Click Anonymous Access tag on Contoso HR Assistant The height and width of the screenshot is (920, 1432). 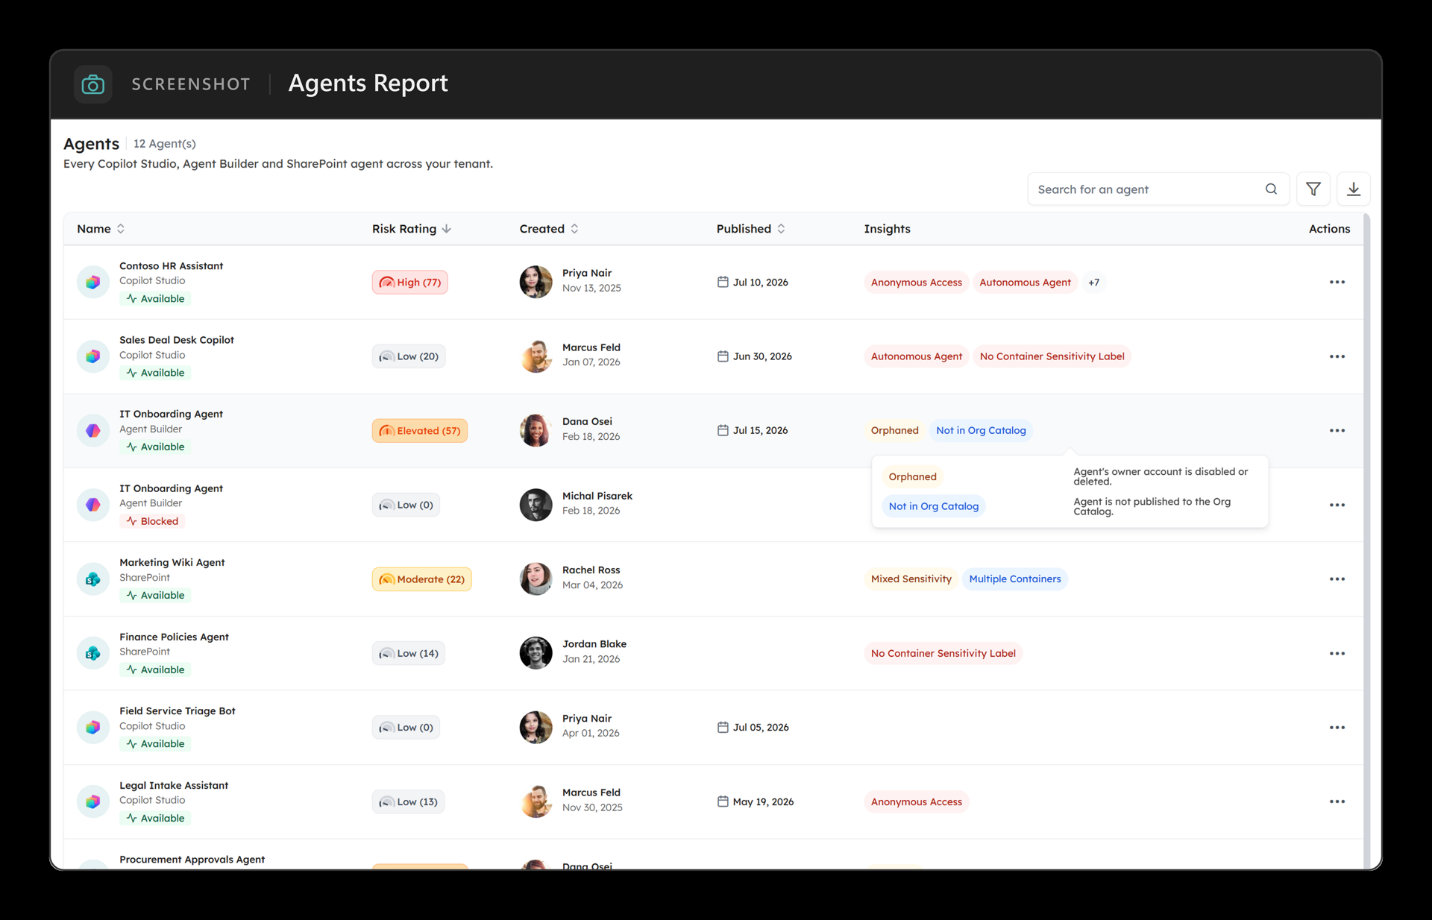(x=916, y=282)
